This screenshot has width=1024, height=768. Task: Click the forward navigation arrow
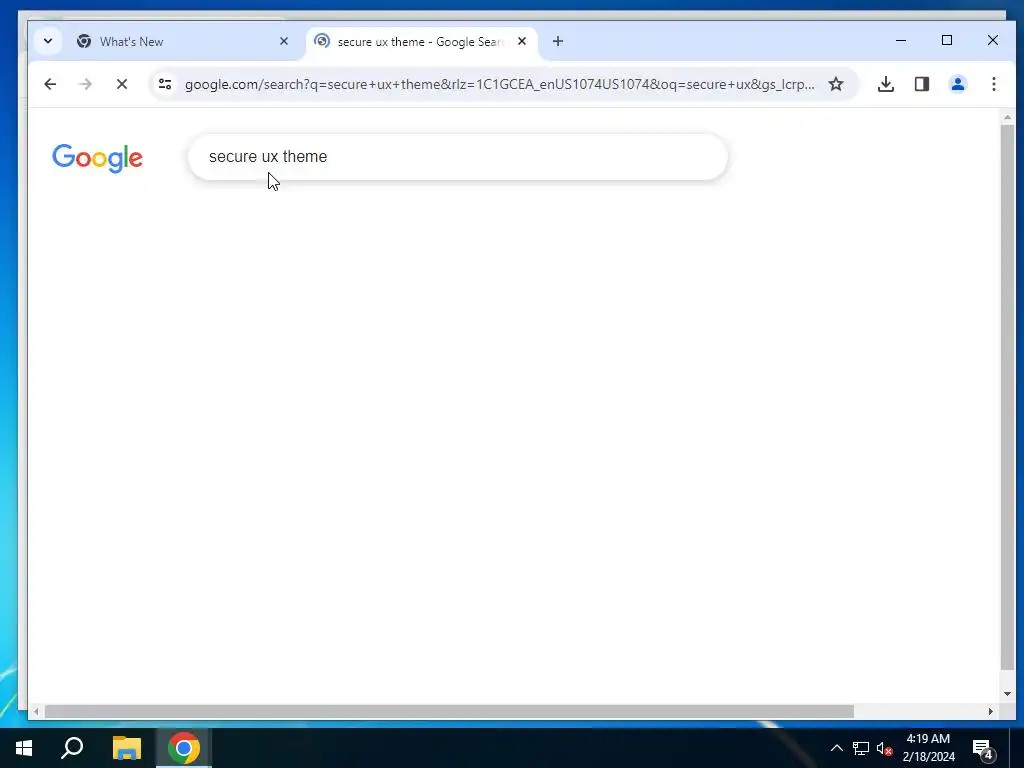[86, 84]
